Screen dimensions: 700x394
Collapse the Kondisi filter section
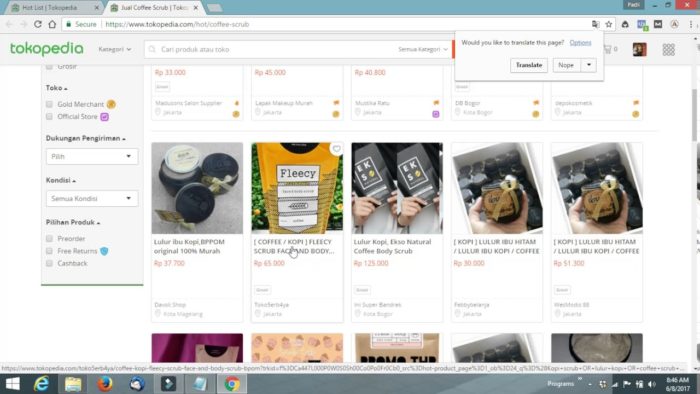coord(61,180)
